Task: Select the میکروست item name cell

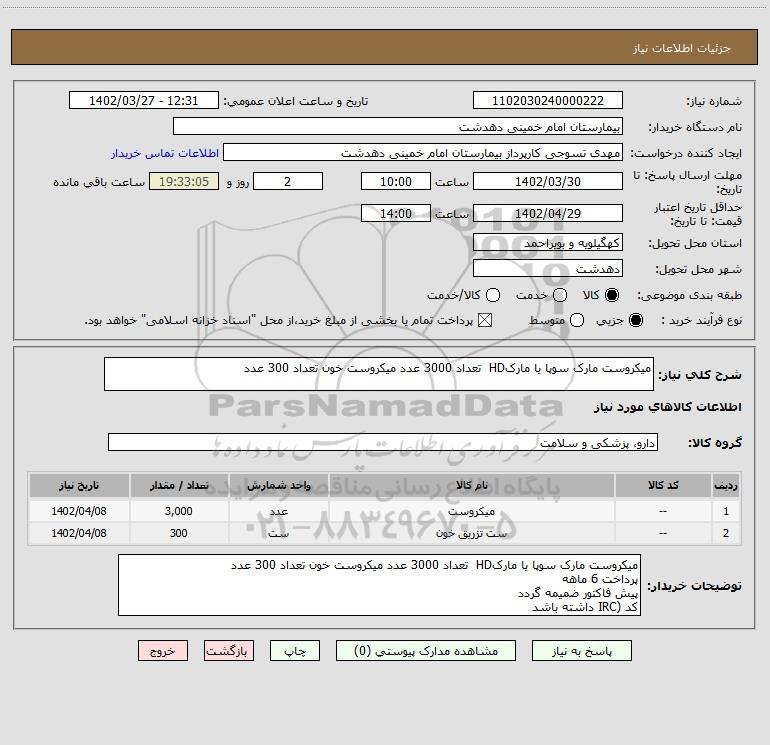Action: (x=471, y=511)
